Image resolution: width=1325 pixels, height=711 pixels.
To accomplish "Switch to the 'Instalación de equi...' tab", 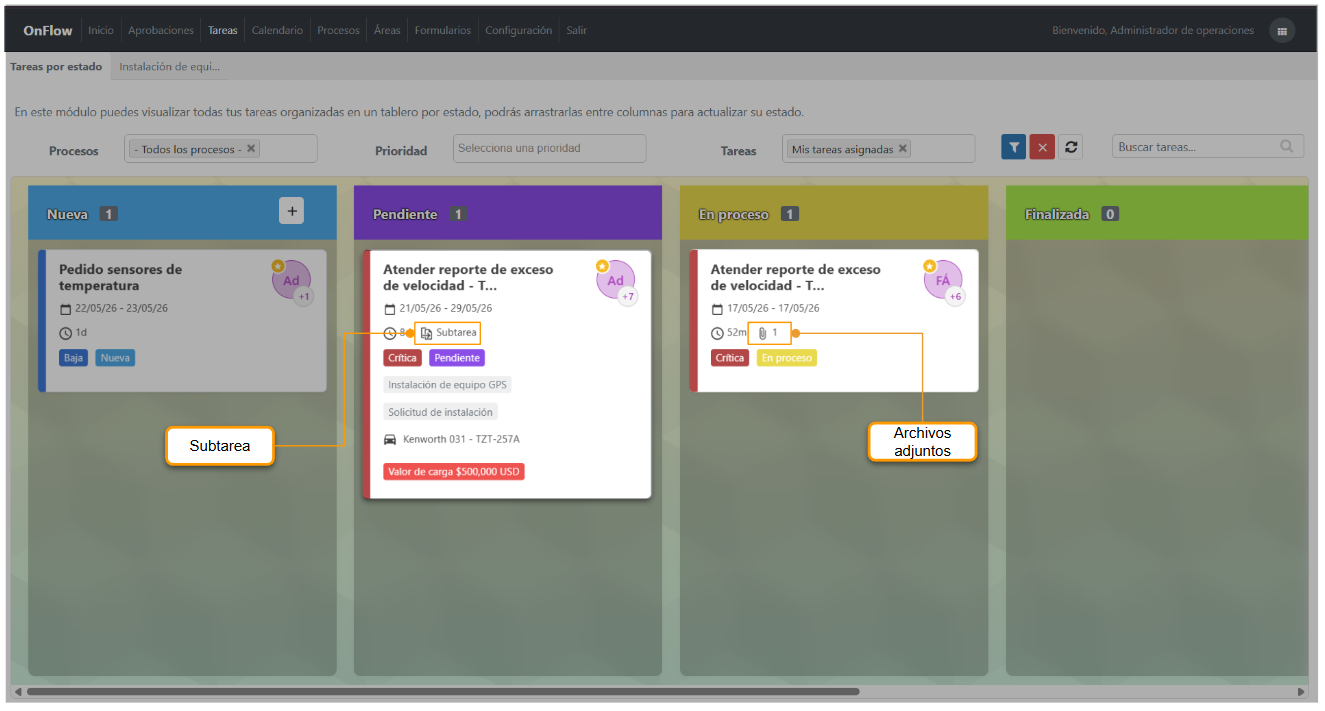I will (169, 67).
